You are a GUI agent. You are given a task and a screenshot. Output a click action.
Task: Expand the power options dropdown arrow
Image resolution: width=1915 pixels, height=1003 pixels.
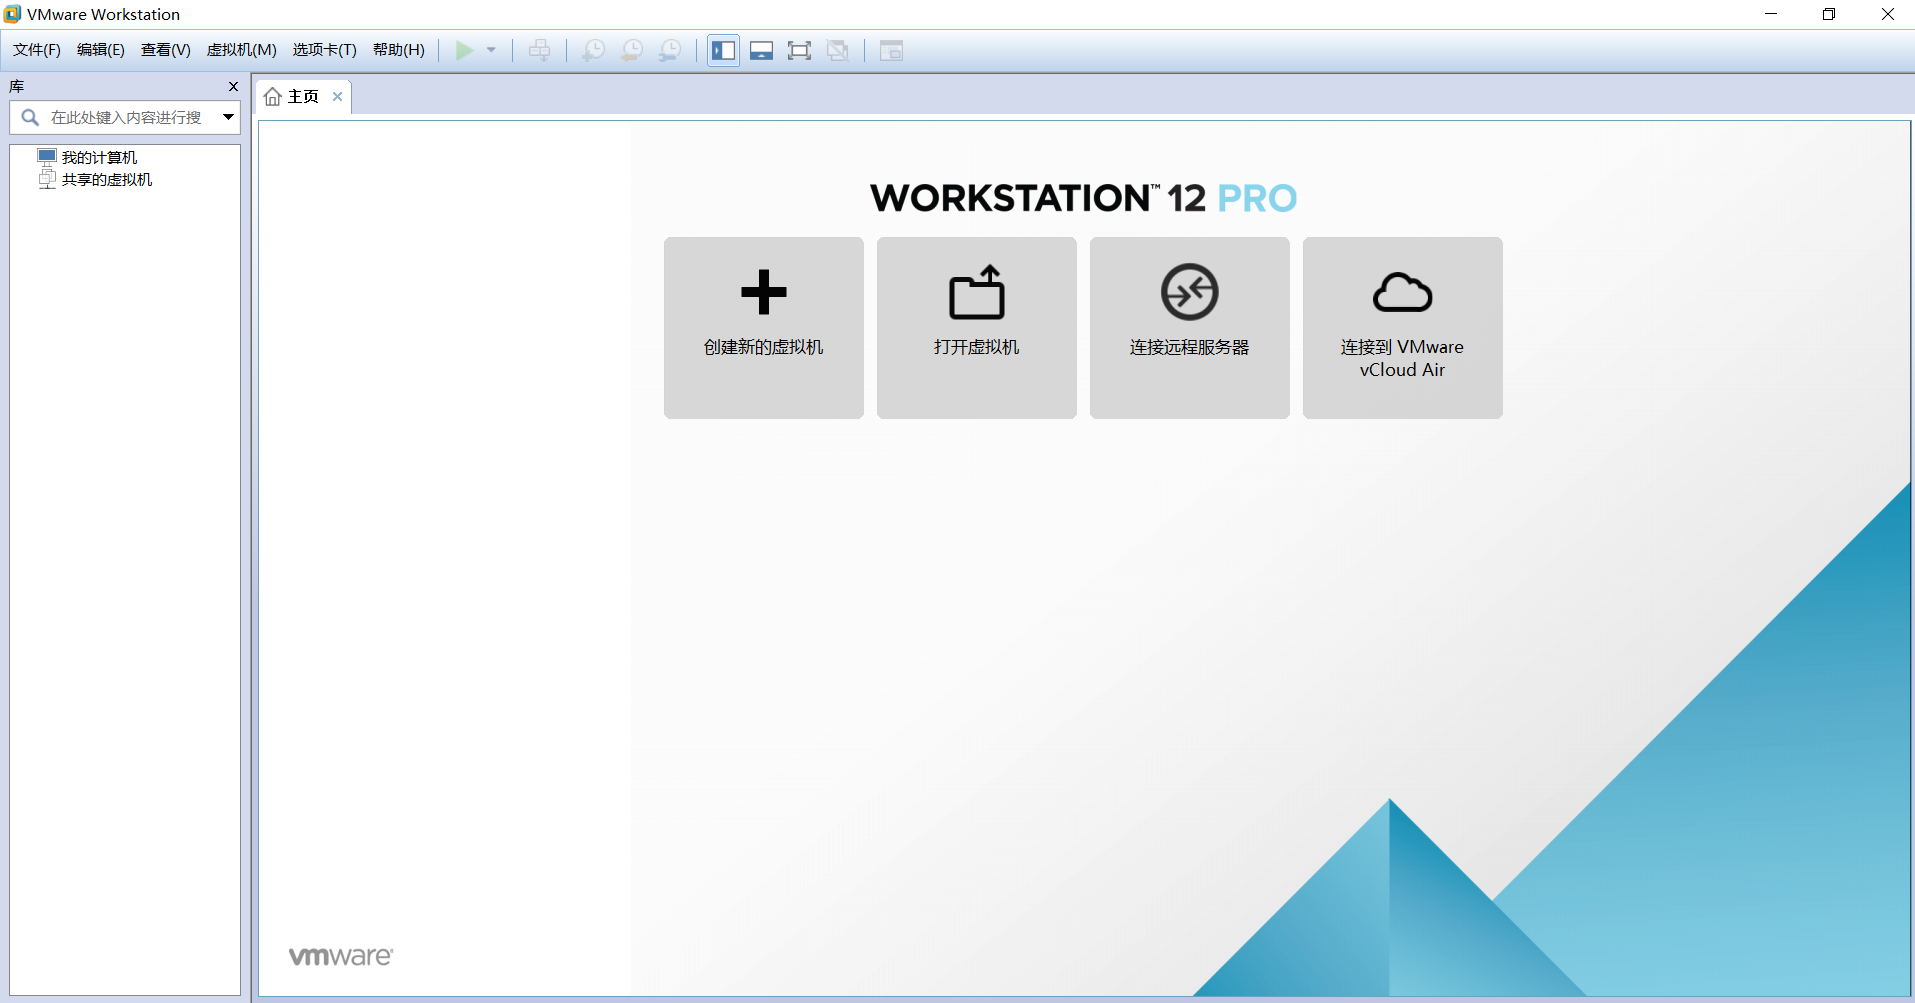coord(491,50)
